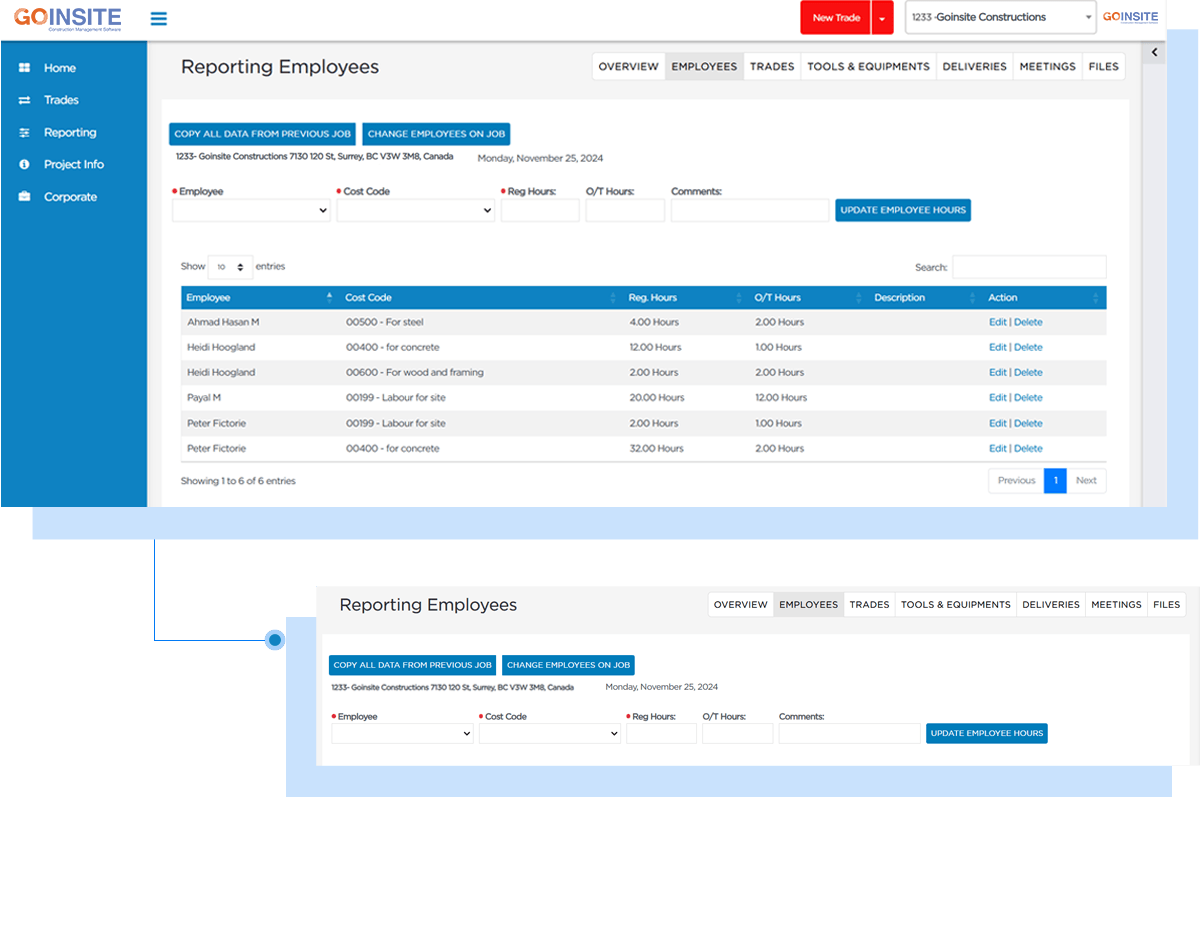Click the Project Info icon in sidebar
1200x926 pixels.
[24, 165]
